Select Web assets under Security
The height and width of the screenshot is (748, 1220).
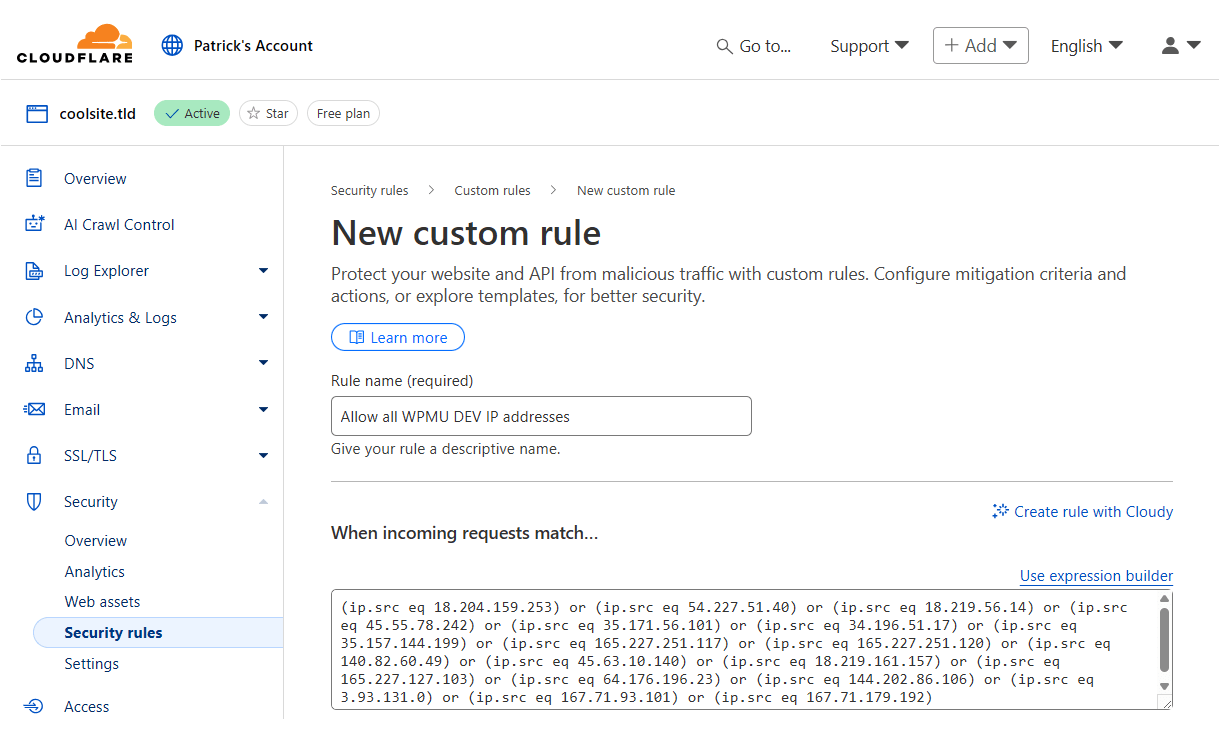coord(102,602)
